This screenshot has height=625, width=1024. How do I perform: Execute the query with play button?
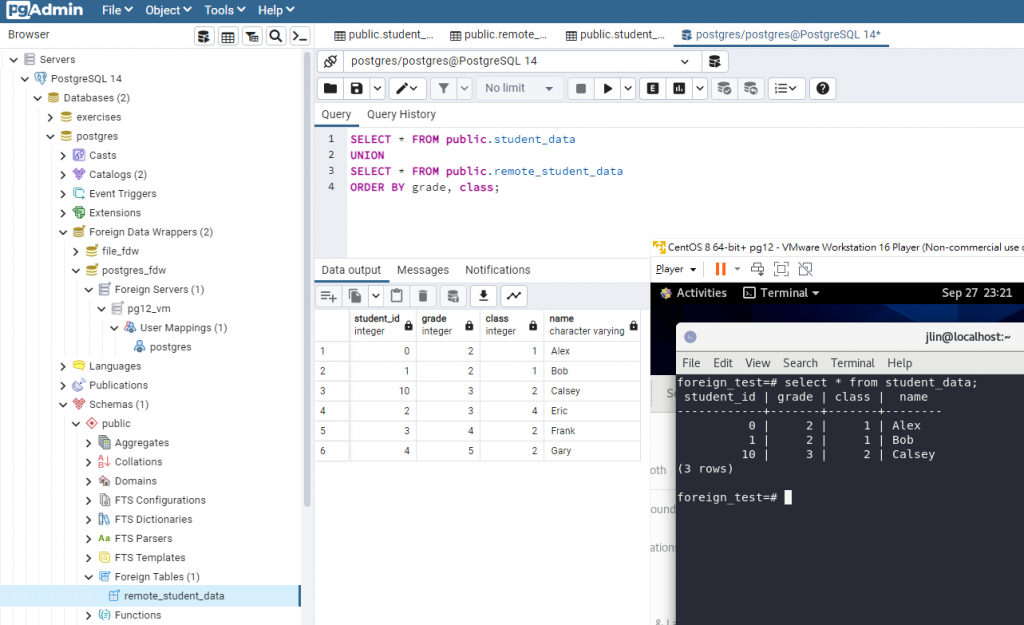(x=607, y=88)
